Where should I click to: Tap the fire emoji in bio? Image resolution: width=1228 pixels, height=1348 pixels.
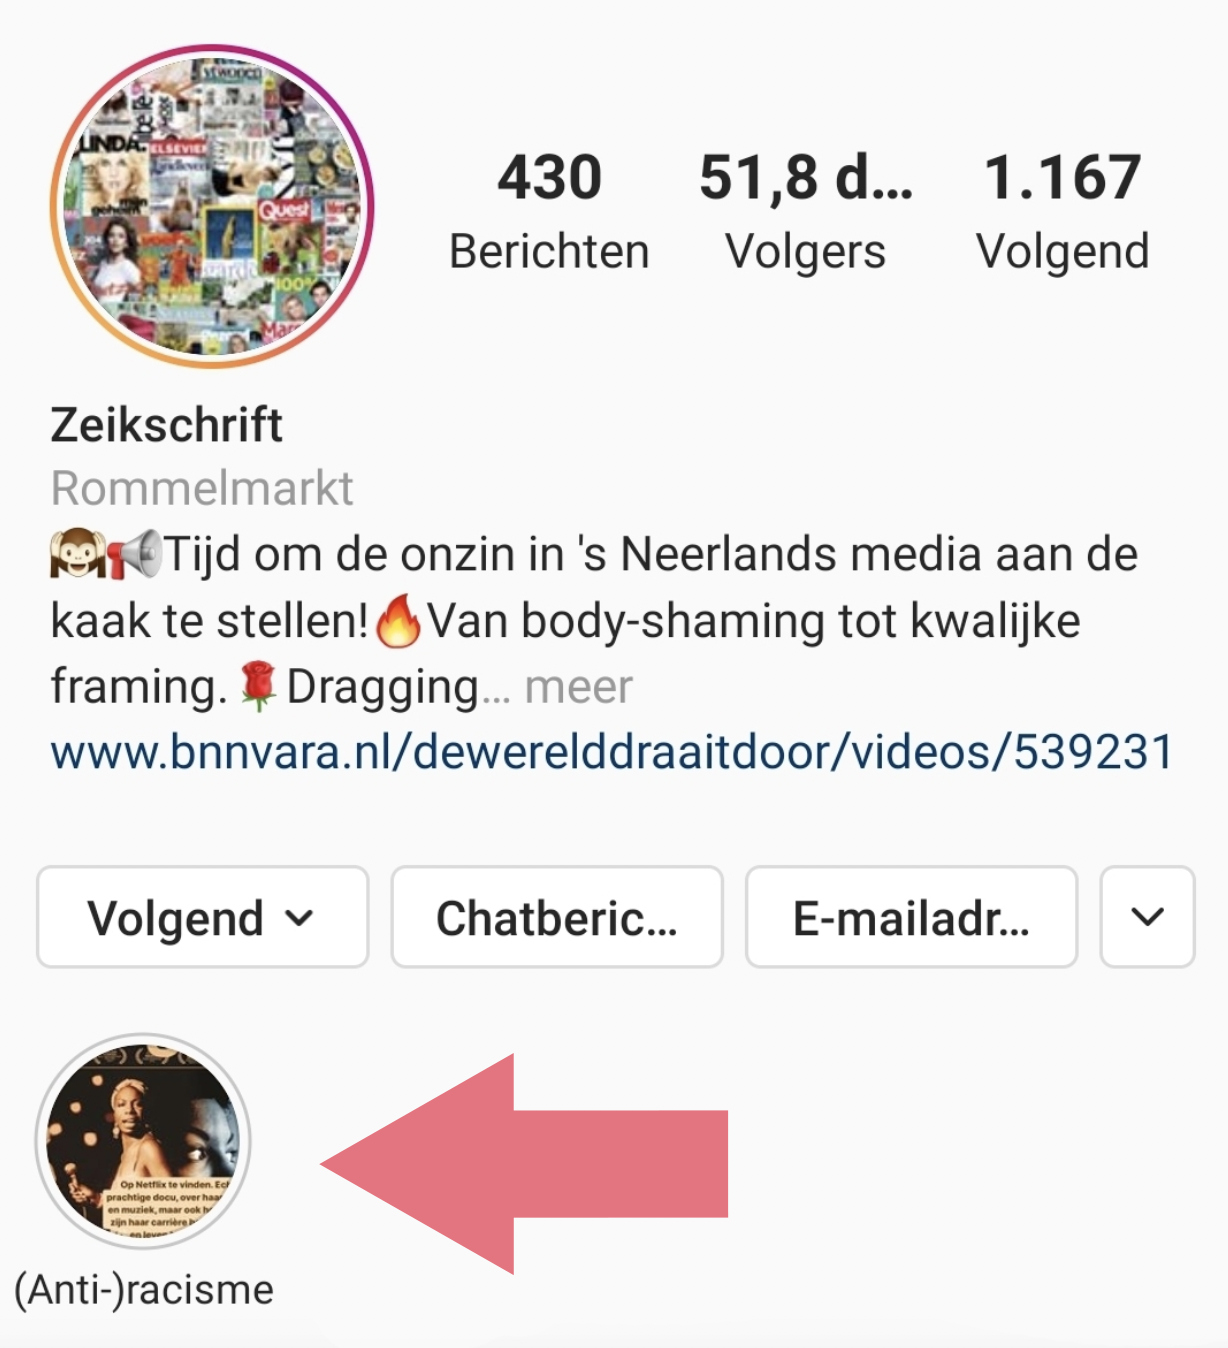tap(398, 621)
